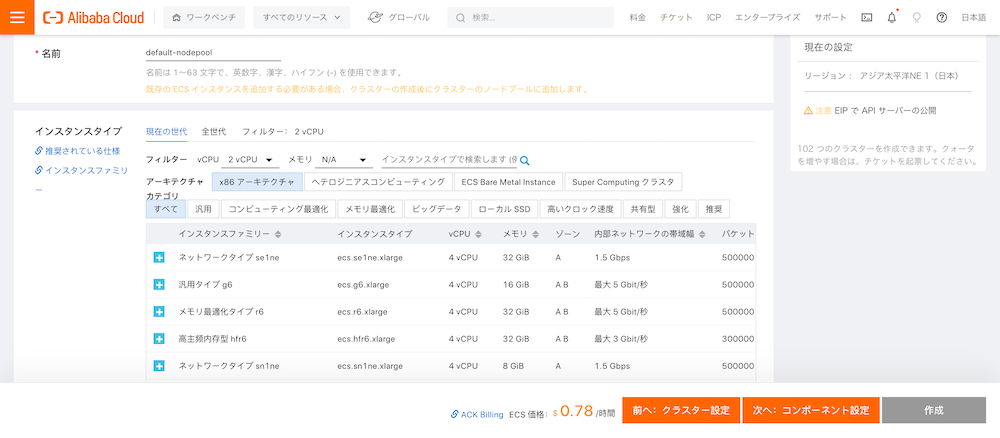Select the ビッグデータ category filter
1000x438 pixels.
tap(437, 209)
